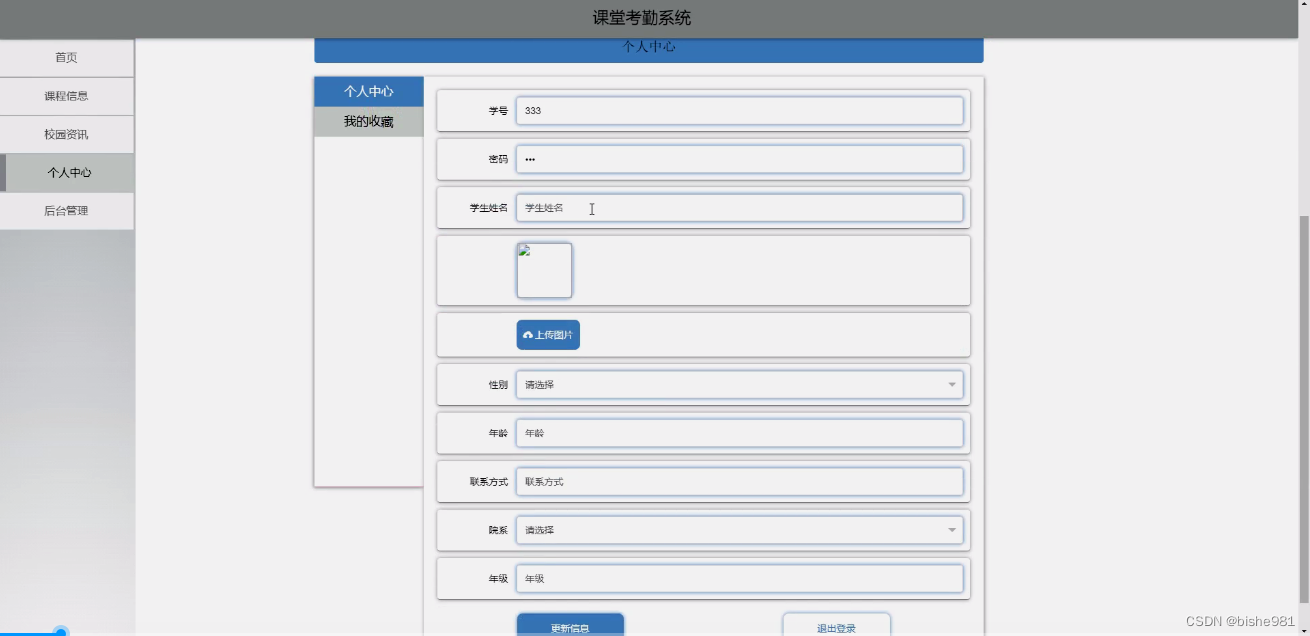Open 课程信息 in the sidebar

tap(66, 96)
